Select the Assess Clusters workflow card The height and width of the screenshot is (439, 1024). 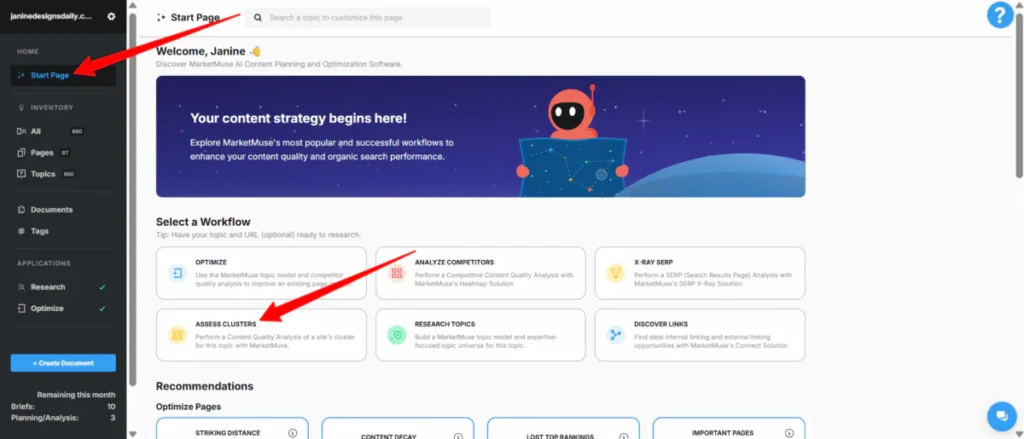pos(261,335)
